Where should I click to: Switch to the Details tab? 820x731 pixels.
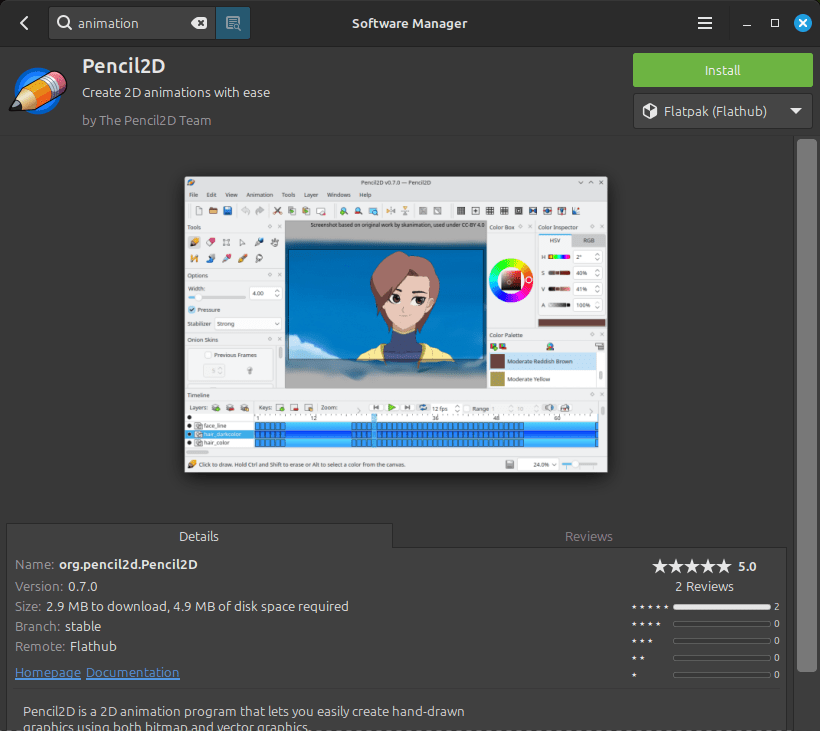(199, 536)
